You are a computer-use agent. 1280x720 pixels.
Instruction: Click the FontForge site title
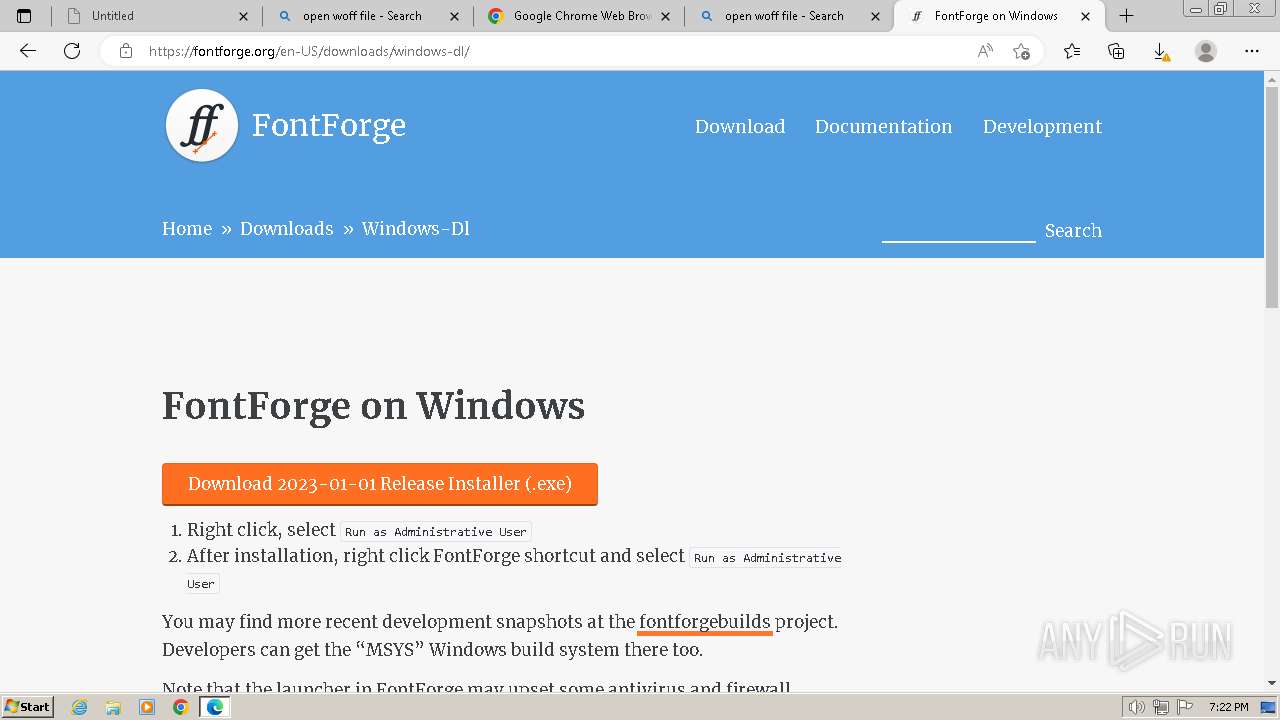pyautogui.click(x=329, y=126)
